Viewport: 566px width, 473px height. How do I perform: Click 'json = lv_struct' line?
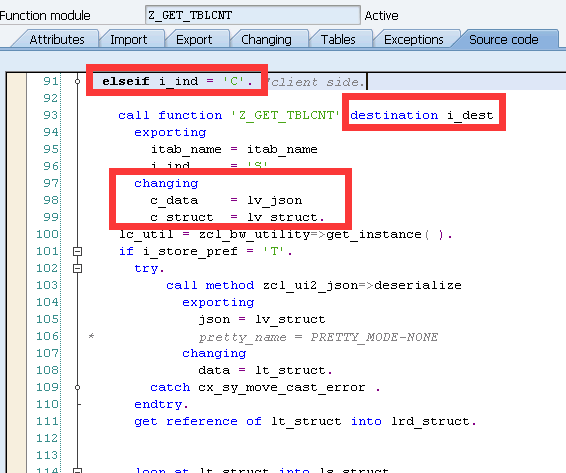[262, 319]
